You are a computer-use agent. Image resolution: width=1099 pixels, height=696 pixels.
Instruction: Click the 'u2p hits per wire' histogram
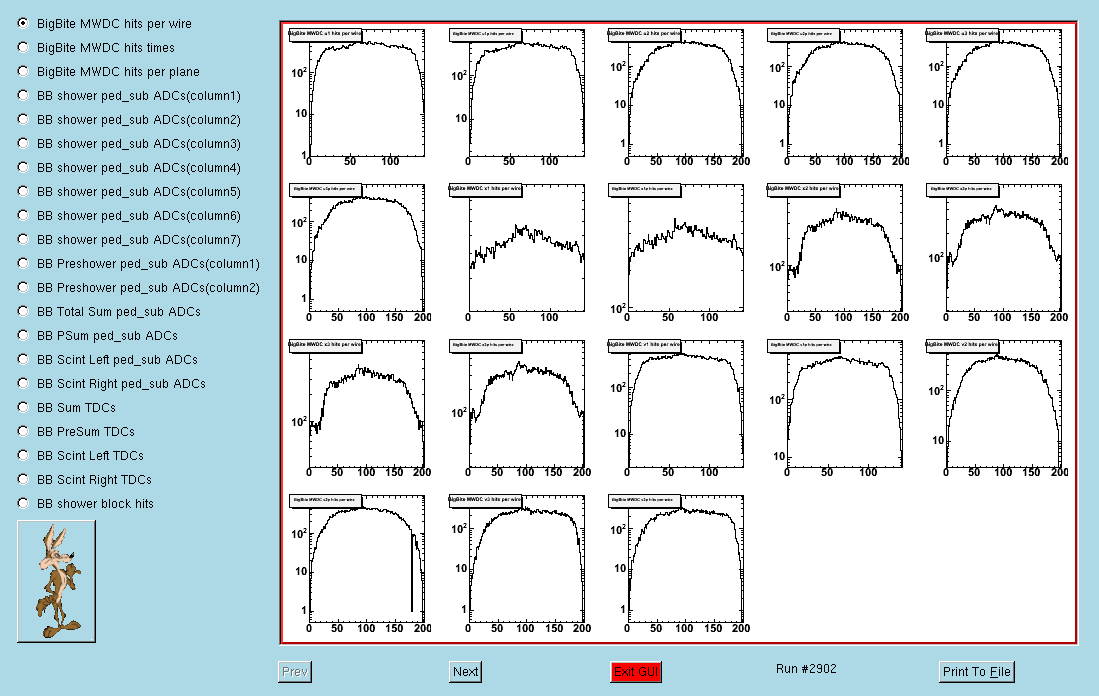844,93
